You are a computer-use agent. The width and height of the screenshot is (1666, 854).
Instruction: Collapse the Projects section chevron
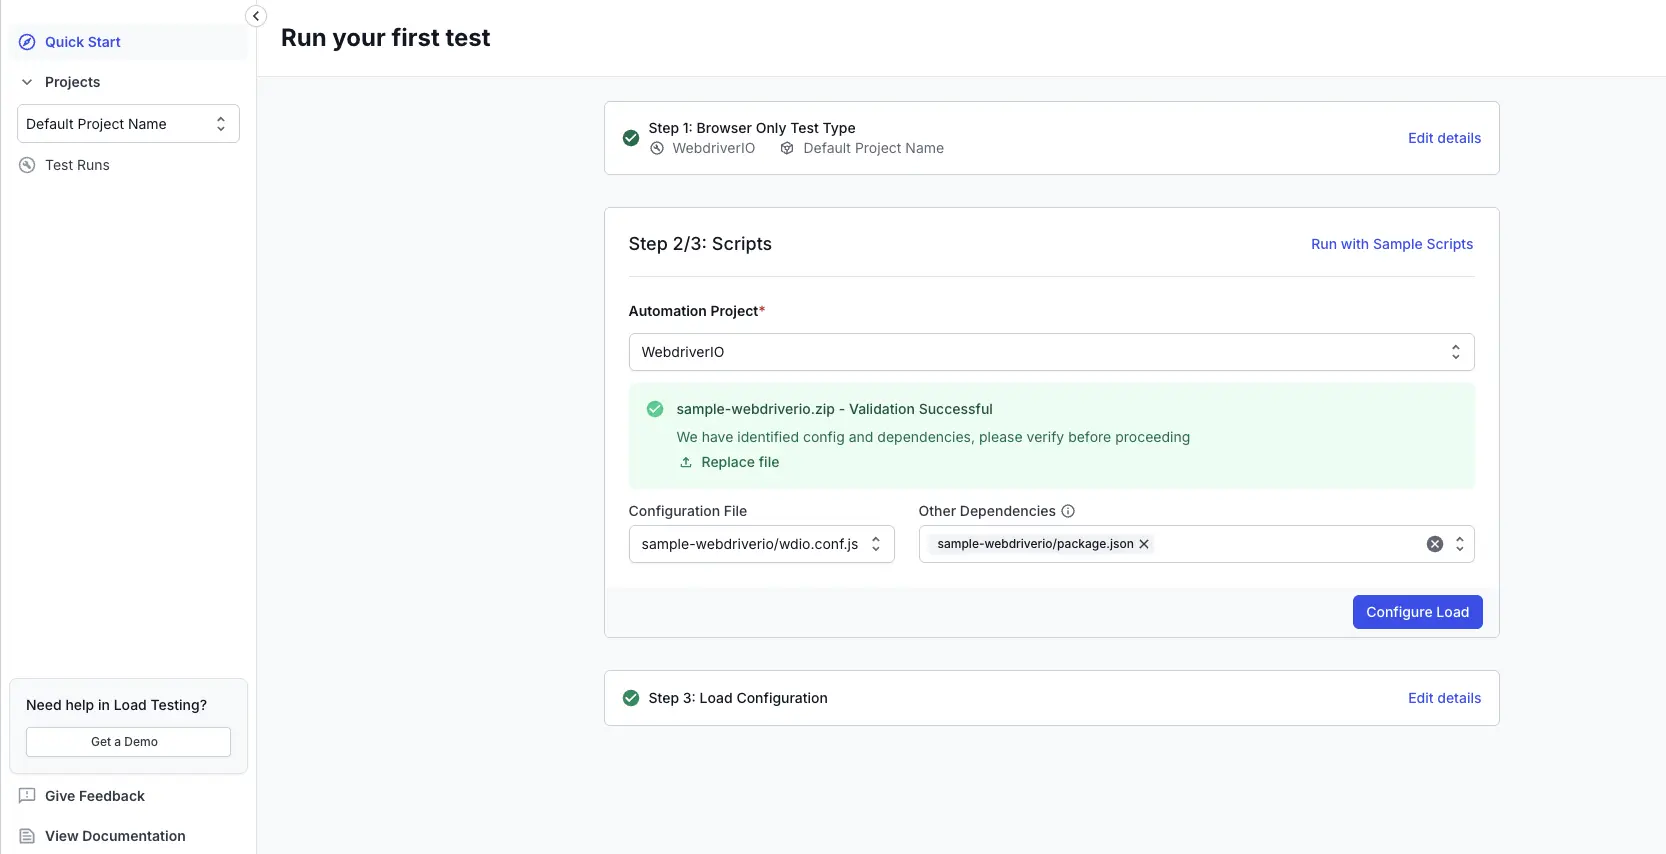[27, 82]
